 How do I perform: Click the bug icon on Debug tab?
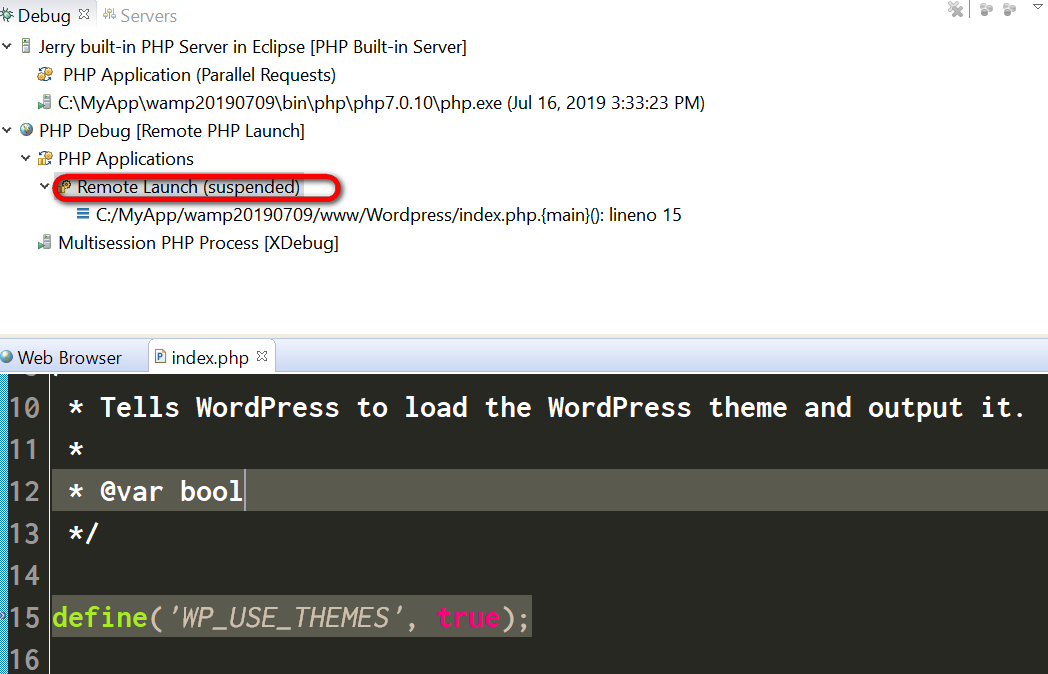click(7, 15)
